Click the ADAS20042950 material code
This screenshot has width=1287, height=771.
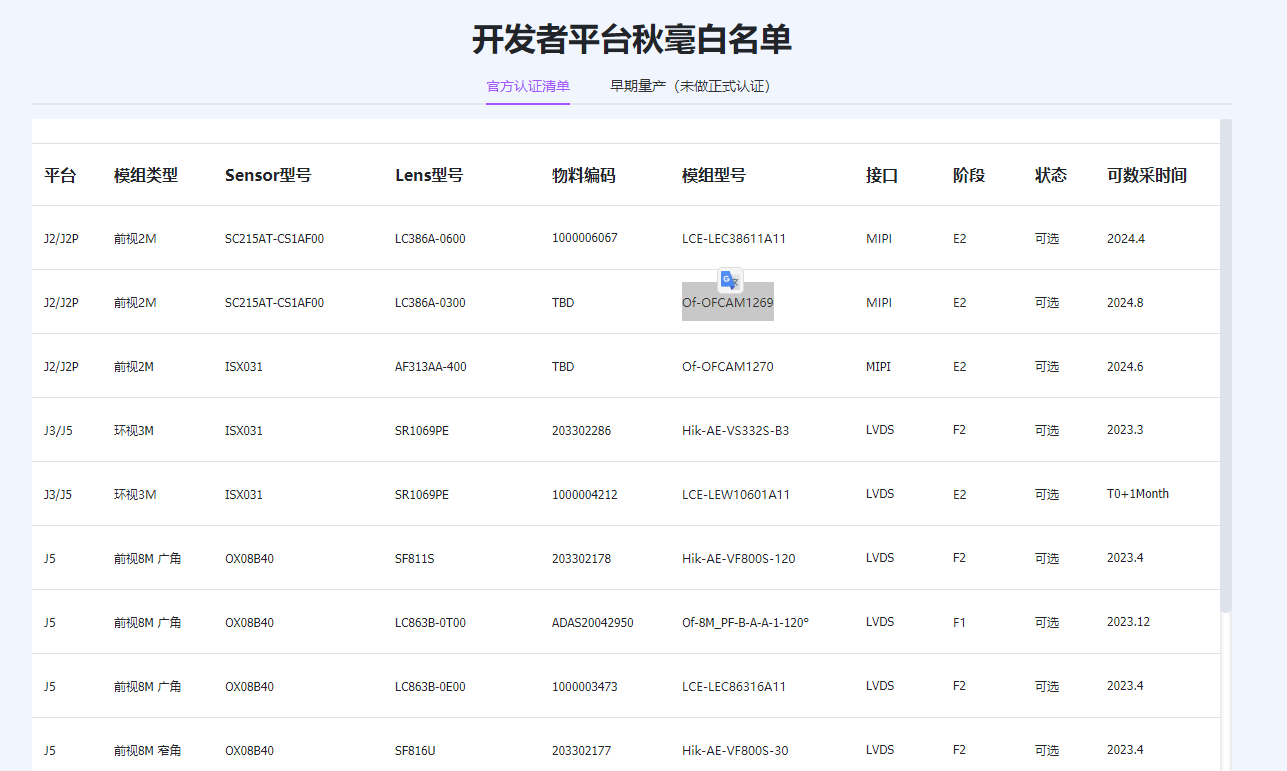tap(592, 622)
